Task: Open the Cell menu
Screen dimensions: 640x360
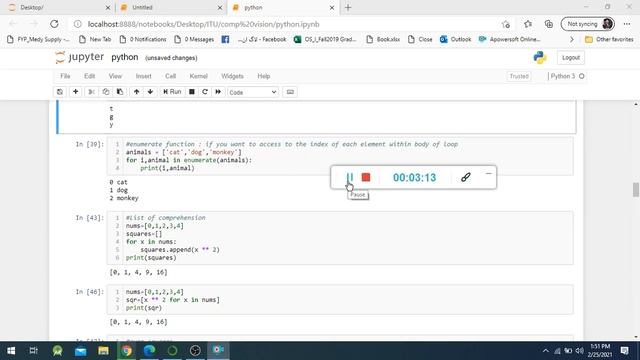Action: [x=170, y=76]
